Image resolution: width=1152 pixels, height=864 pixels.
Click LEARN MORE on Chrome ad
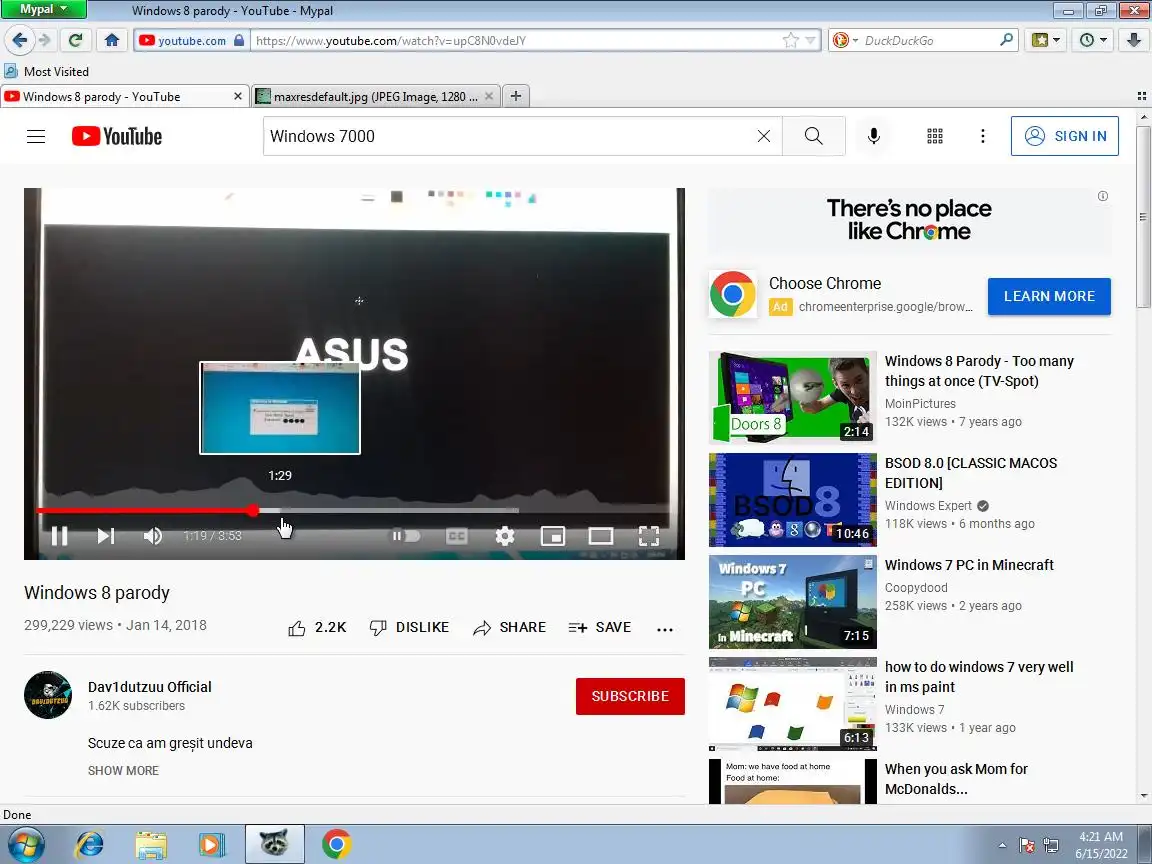1049,296
